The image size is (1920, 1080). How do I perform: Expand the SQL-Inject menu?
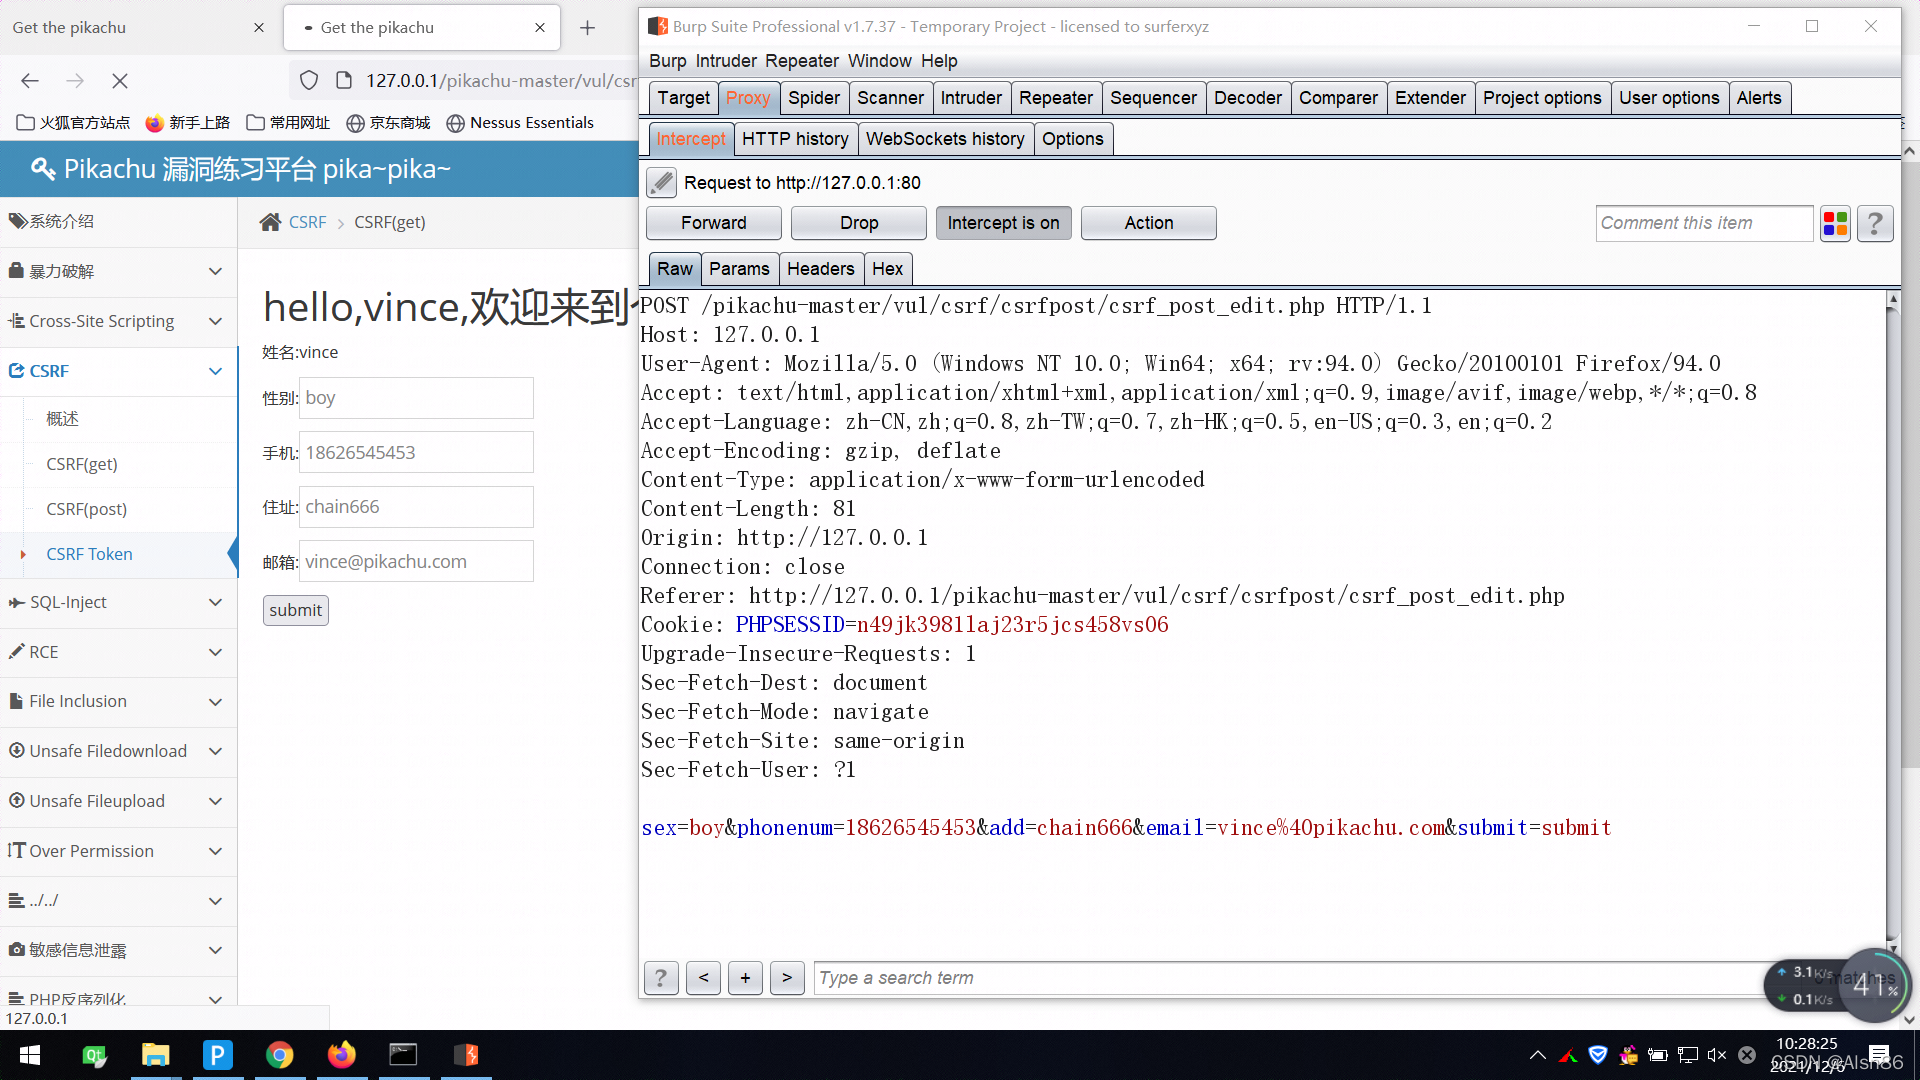coord(118,603)
